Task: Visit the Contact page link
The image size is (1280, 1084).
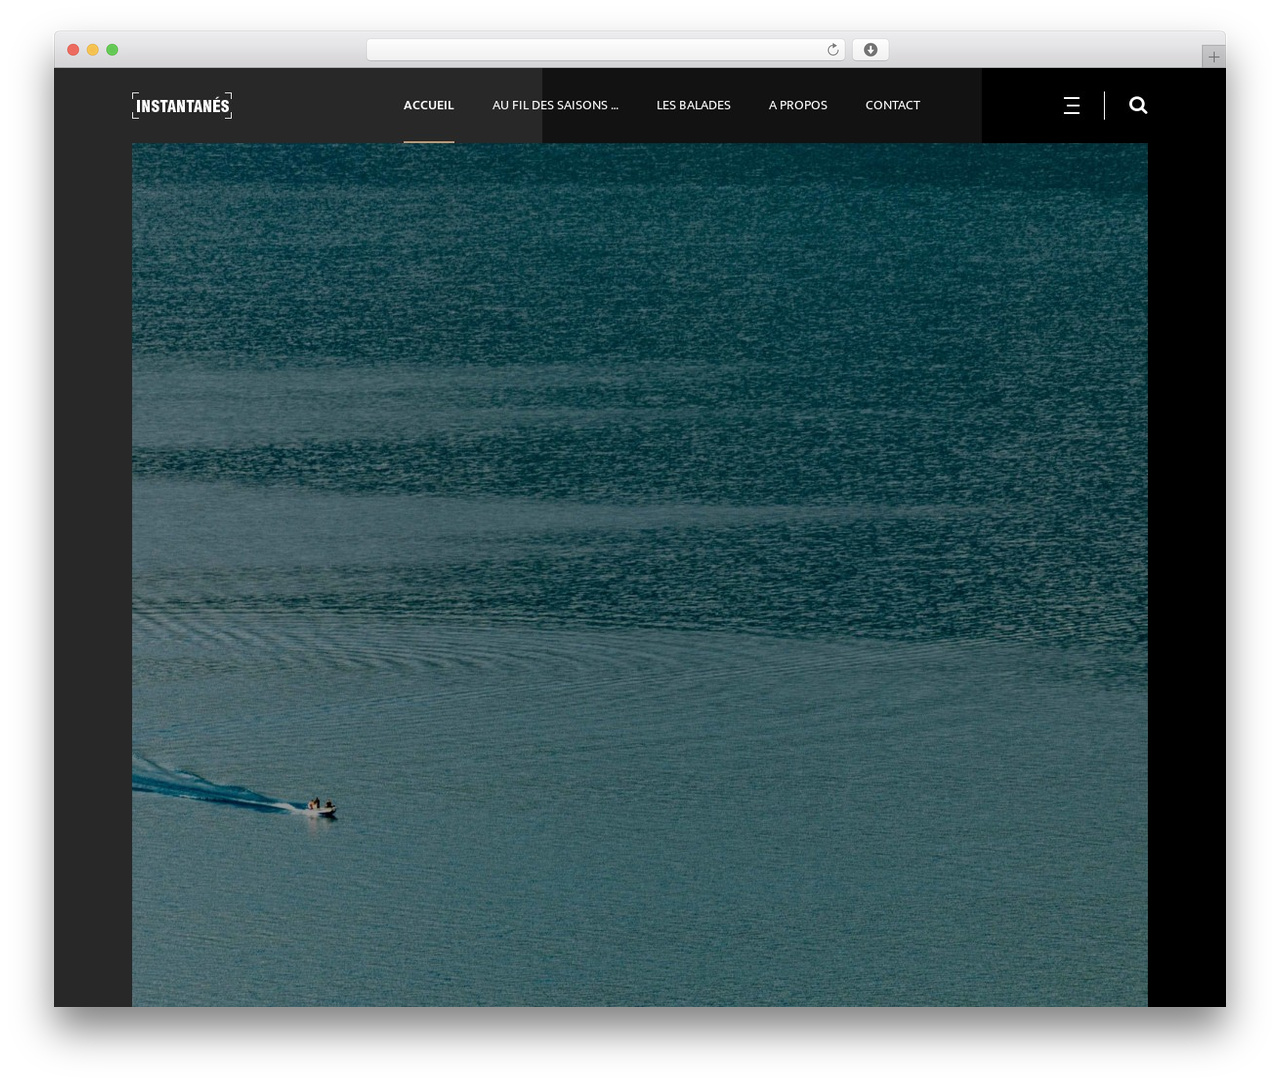Action: click(893, 105)
